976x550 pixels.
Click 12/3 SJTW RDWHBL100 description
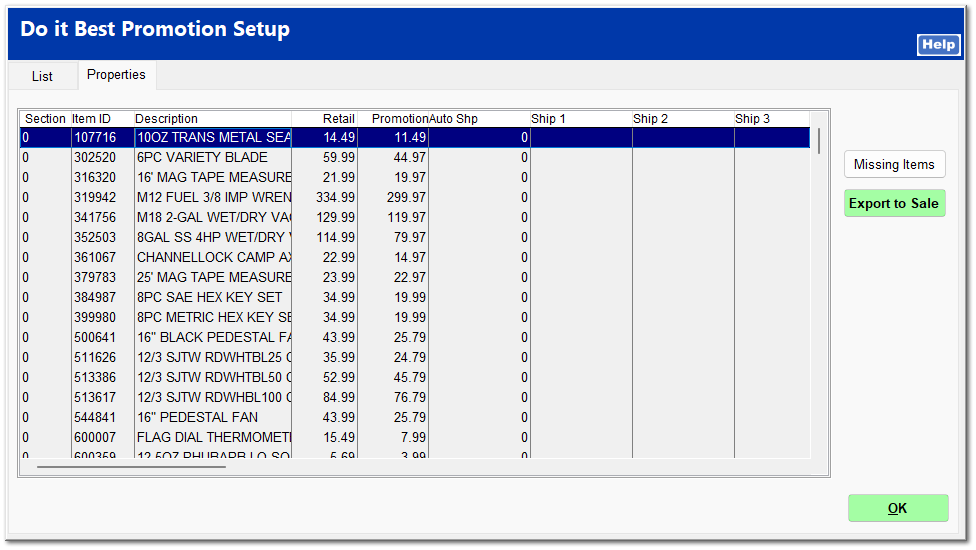point(214,397)
